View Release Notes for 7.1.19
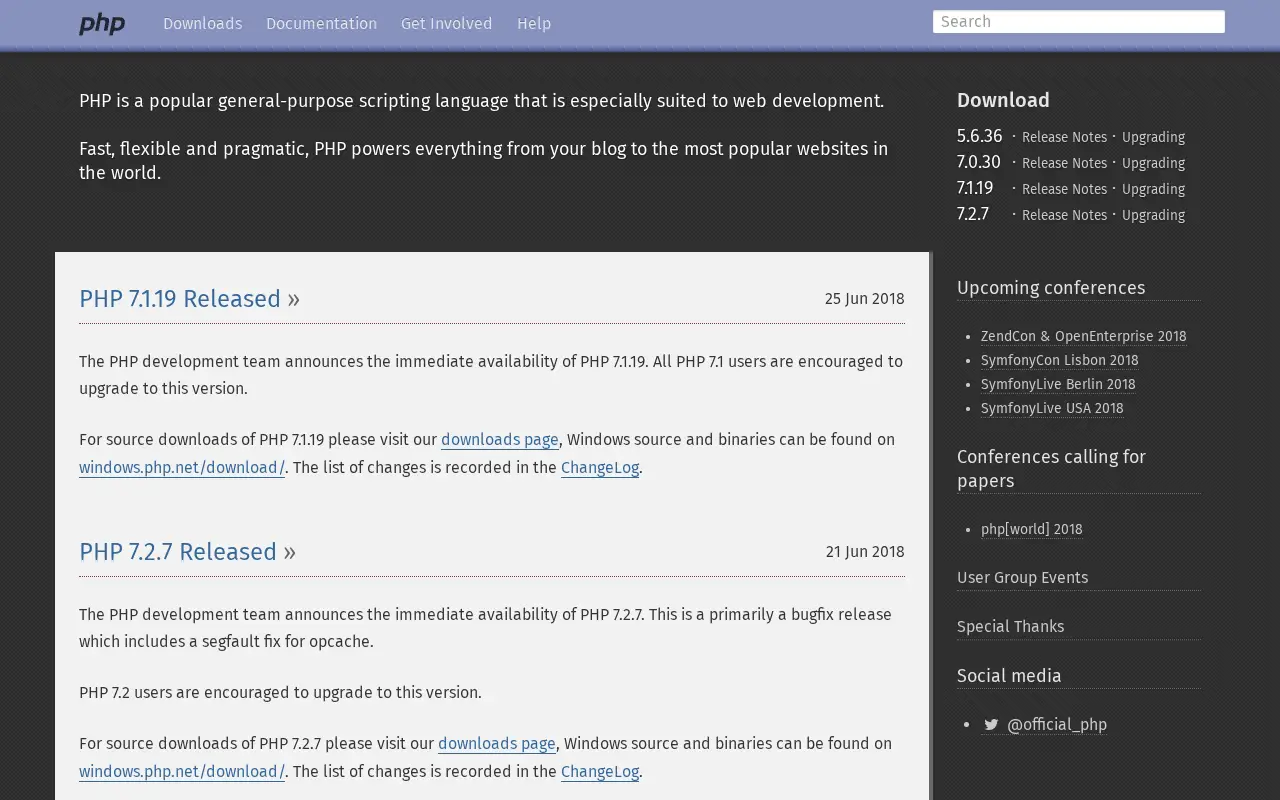 (x=1064, y=189)
